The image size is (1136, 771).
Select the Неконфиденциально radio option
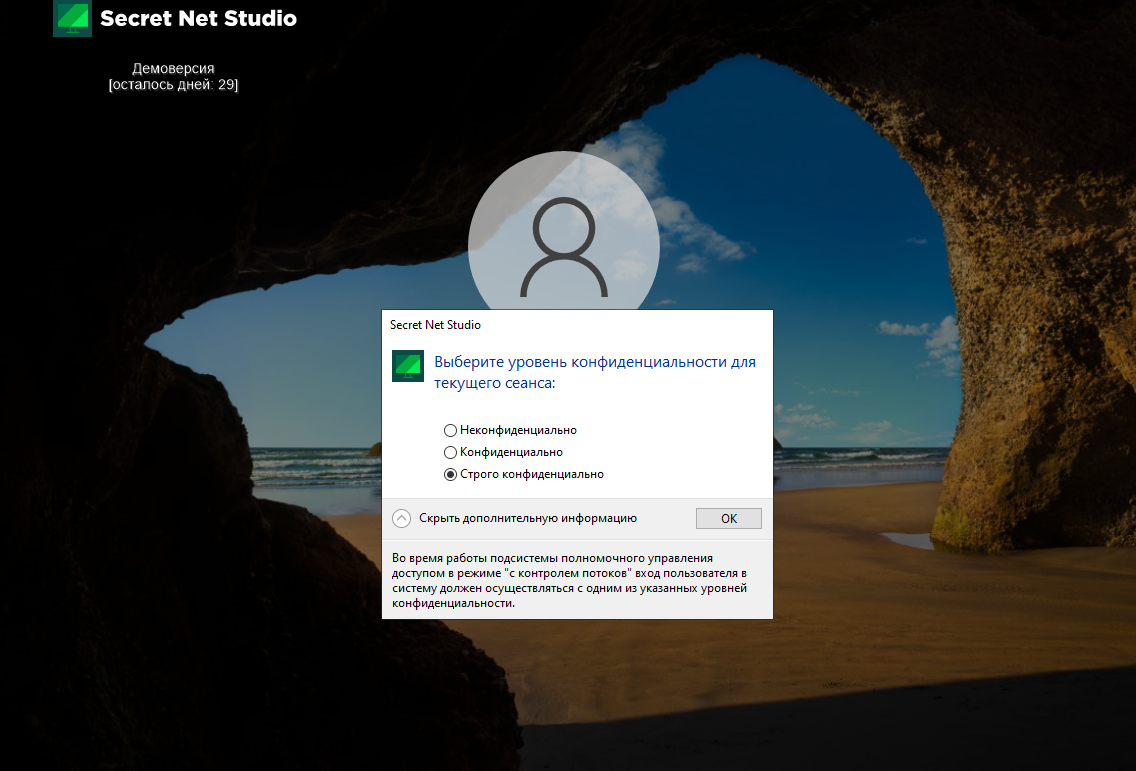[x=510, y=430]
